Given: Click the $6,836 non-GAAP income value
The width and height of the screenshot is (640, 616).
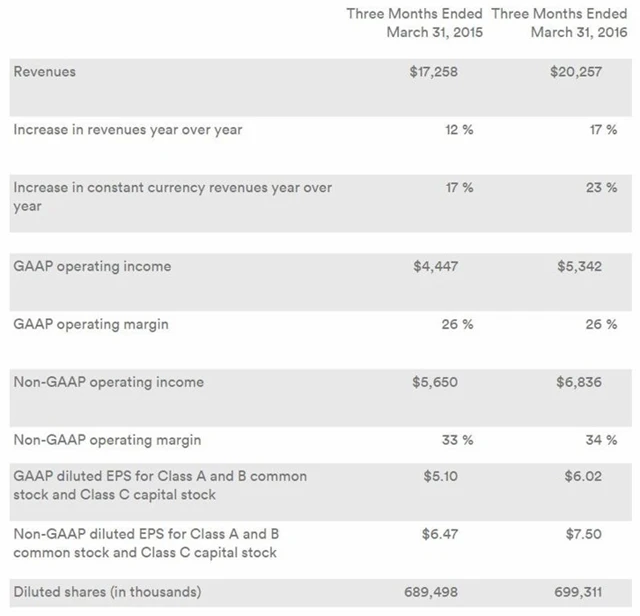Looking at the screenshot, I should click(x=578, y=382).
